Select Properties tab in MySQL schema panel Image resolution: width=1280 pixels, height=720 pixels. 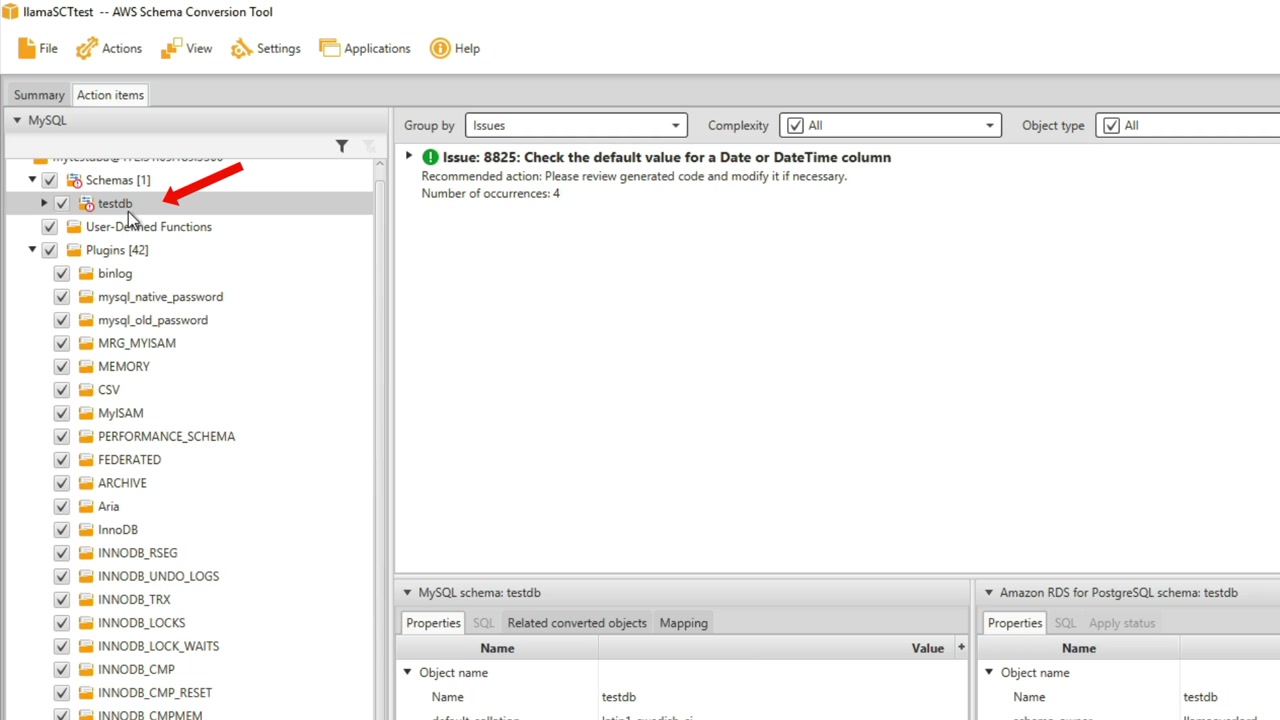(x=433, y=623)
